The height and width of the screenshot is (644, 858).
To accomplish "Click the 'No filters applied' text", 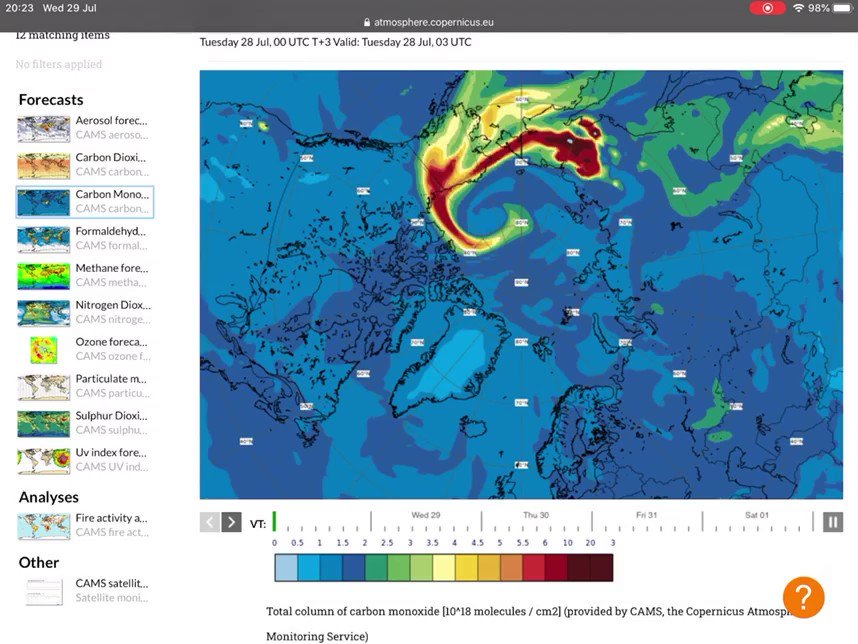I will point(59,64).
